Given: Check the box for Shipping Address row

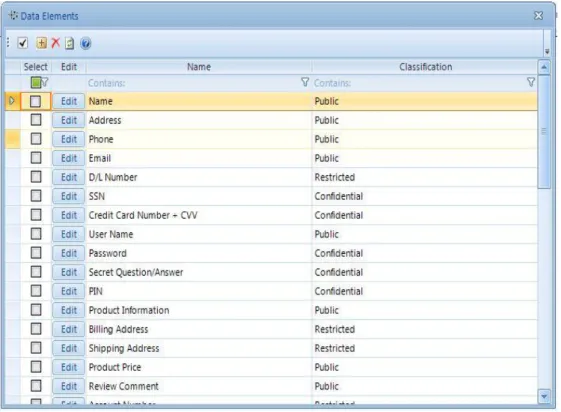Looking at the screenshot, I should (x=36, y=348).
